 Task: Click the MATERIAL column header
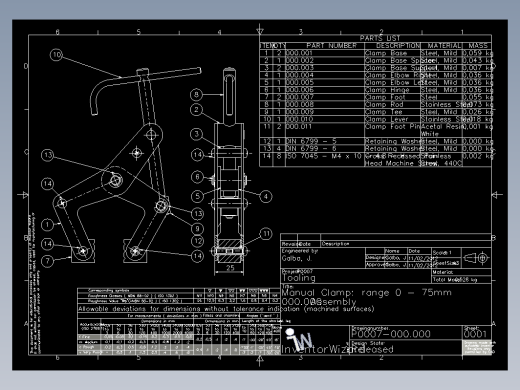coord(444,45)
